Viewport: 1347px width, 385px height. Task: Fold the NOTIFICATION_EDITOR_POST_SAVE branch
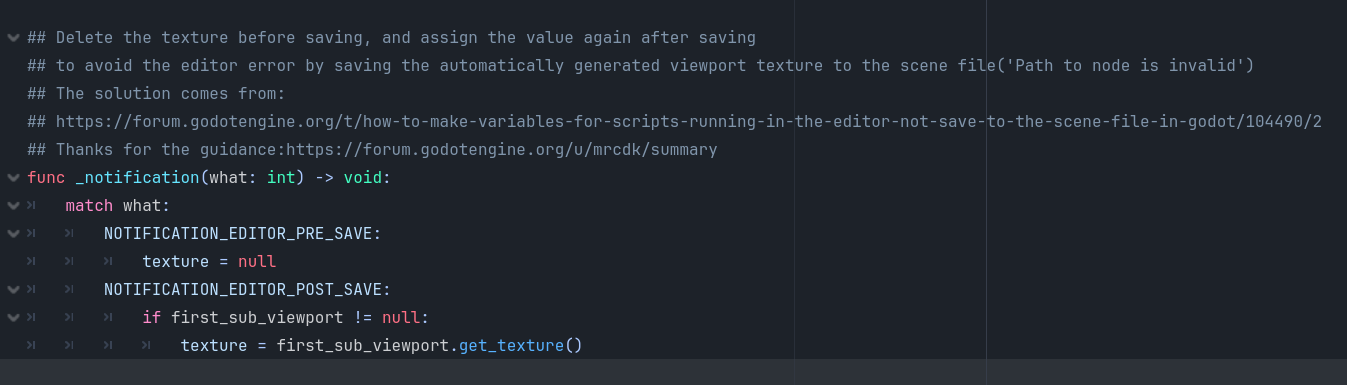coord(12,290)
